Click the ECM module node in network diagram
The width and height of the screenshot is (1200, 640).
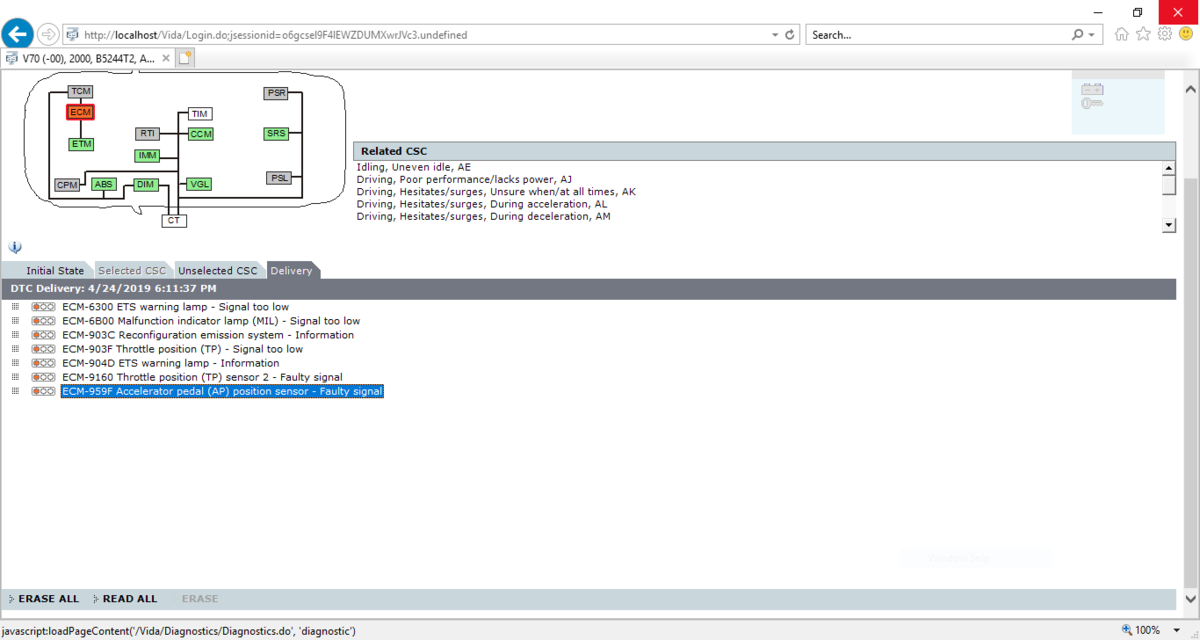click(81, 112)
